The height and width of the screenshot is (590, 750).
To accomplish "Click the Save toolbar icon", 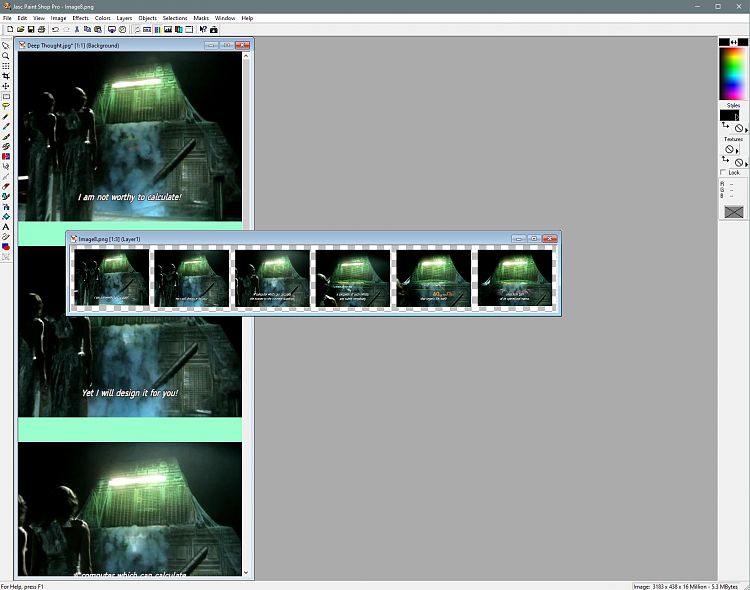I will (31, 30).
